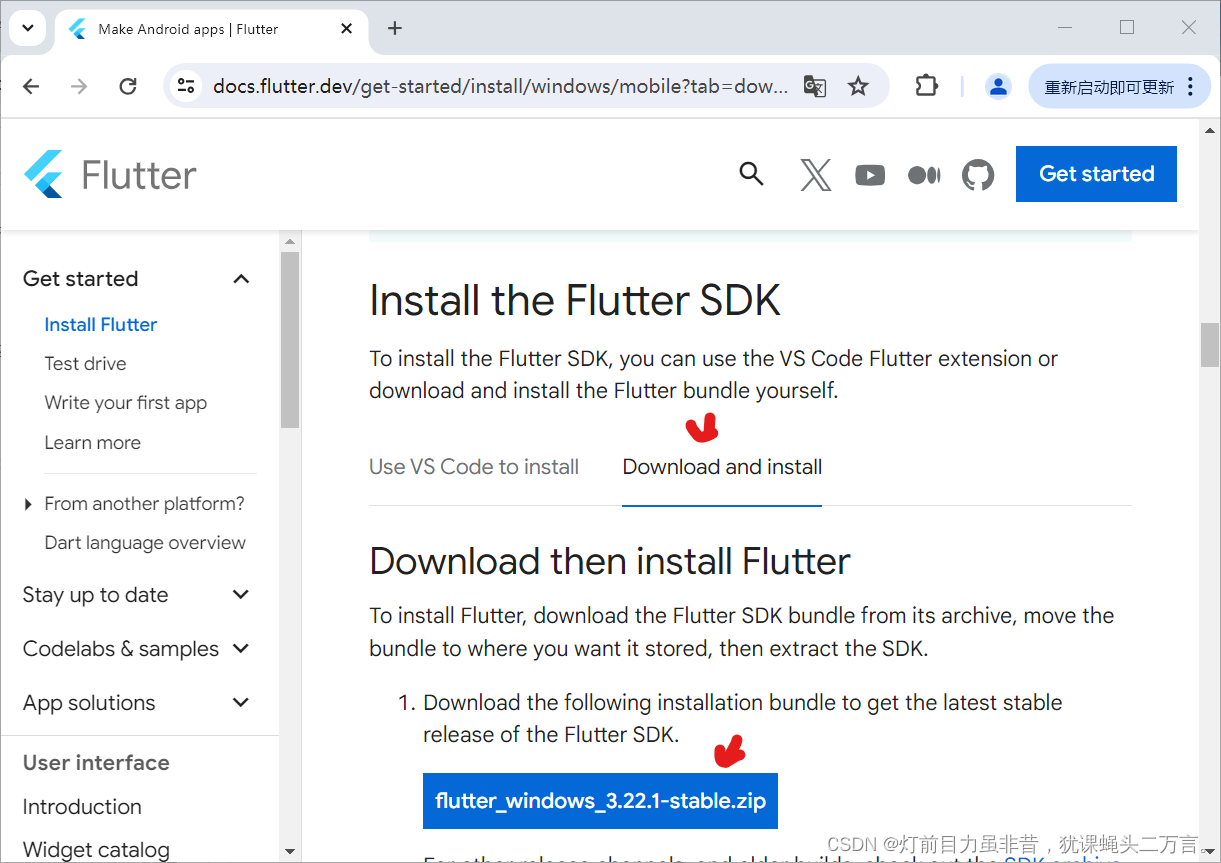The width and height of the screenshot is (1221, 863).
Task: Click the main page scrollbar thumb
Action: (x=1210, y=345)
